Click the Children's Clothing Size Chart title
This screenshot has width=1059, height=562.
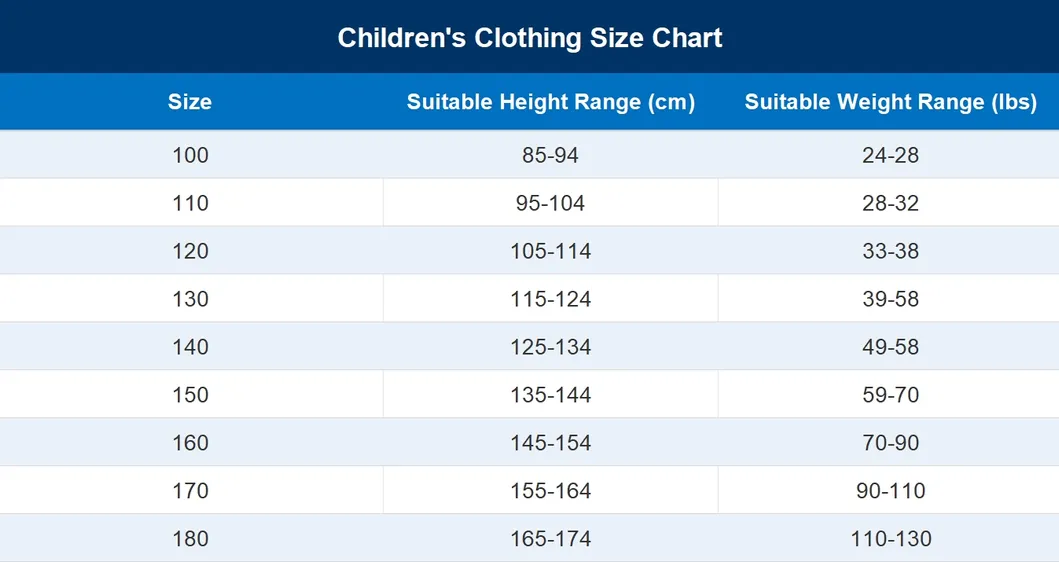click(x=530, y=38)
